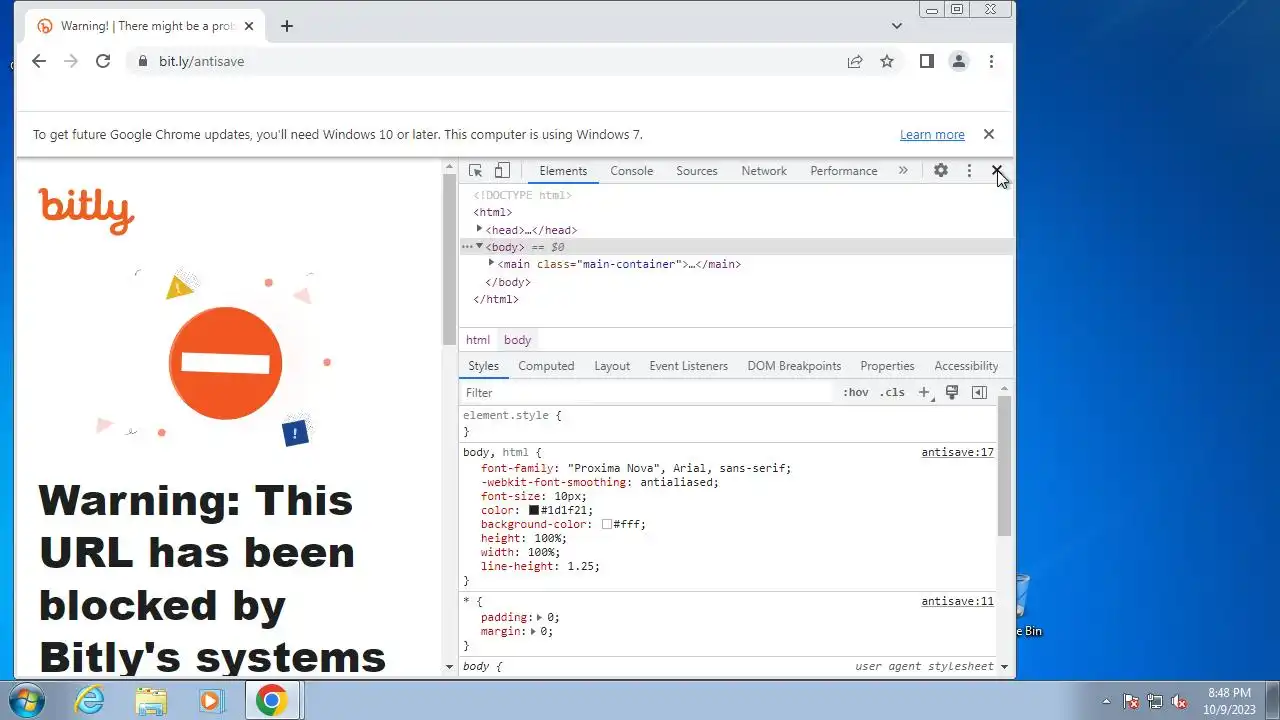Click the share page icon
This screenshot has width=1280, height=720.
point(855,61)
